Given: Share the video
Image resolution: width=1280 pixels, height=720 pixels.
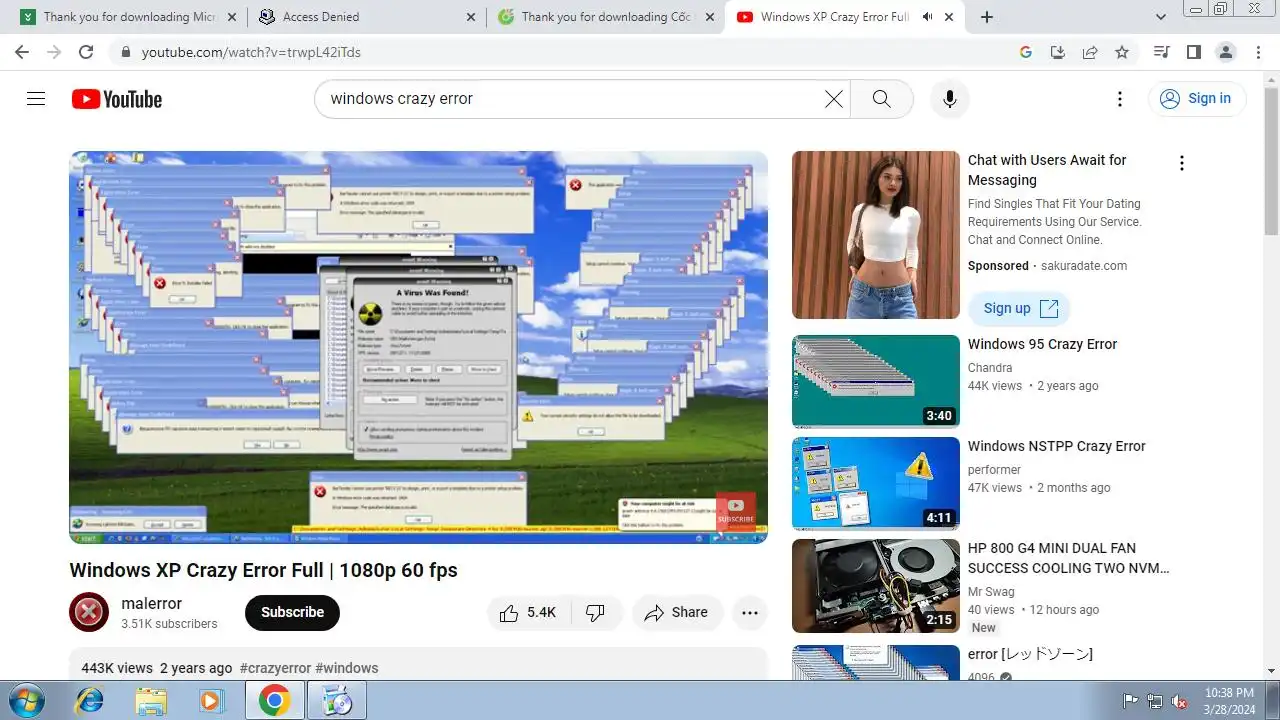Looking at the screenshot, I should click(x=677, y=612).
